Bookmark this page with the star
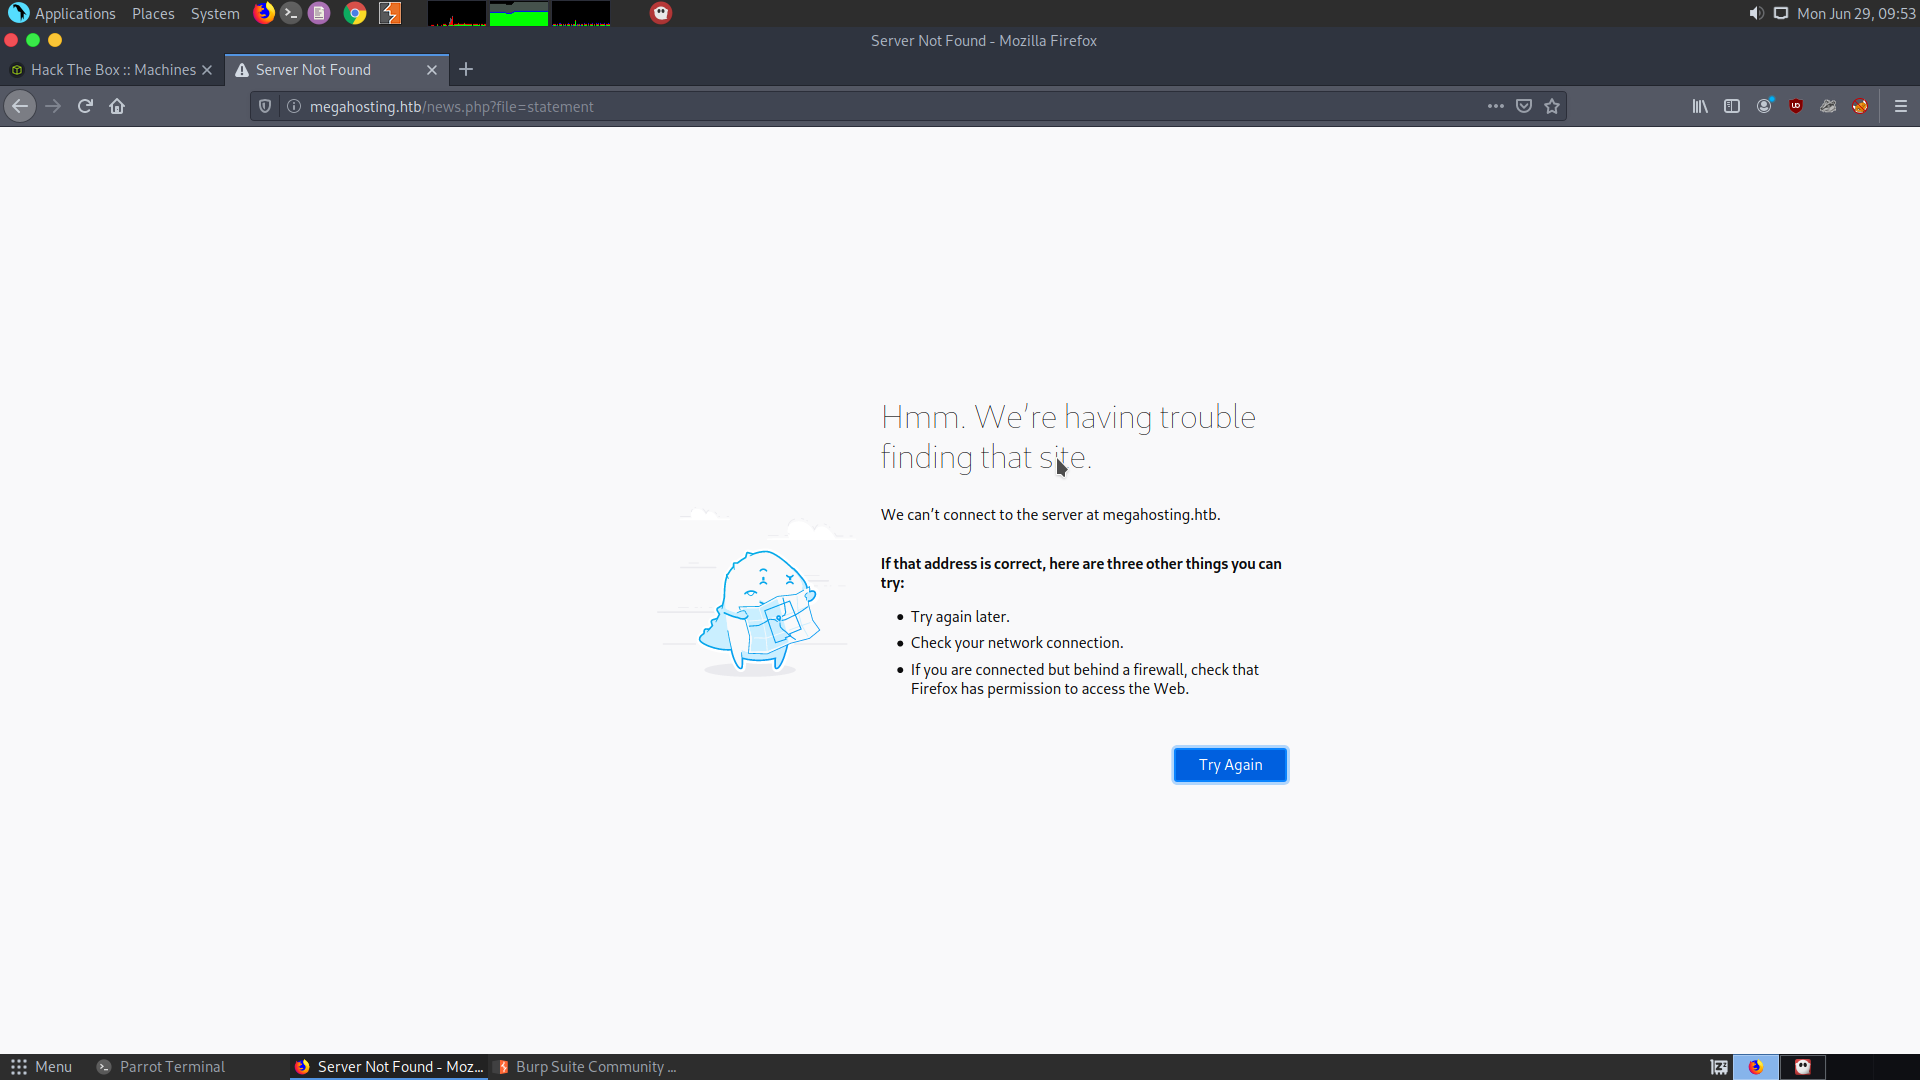The image size is (1920, 1080). [x=1551, y=106]
